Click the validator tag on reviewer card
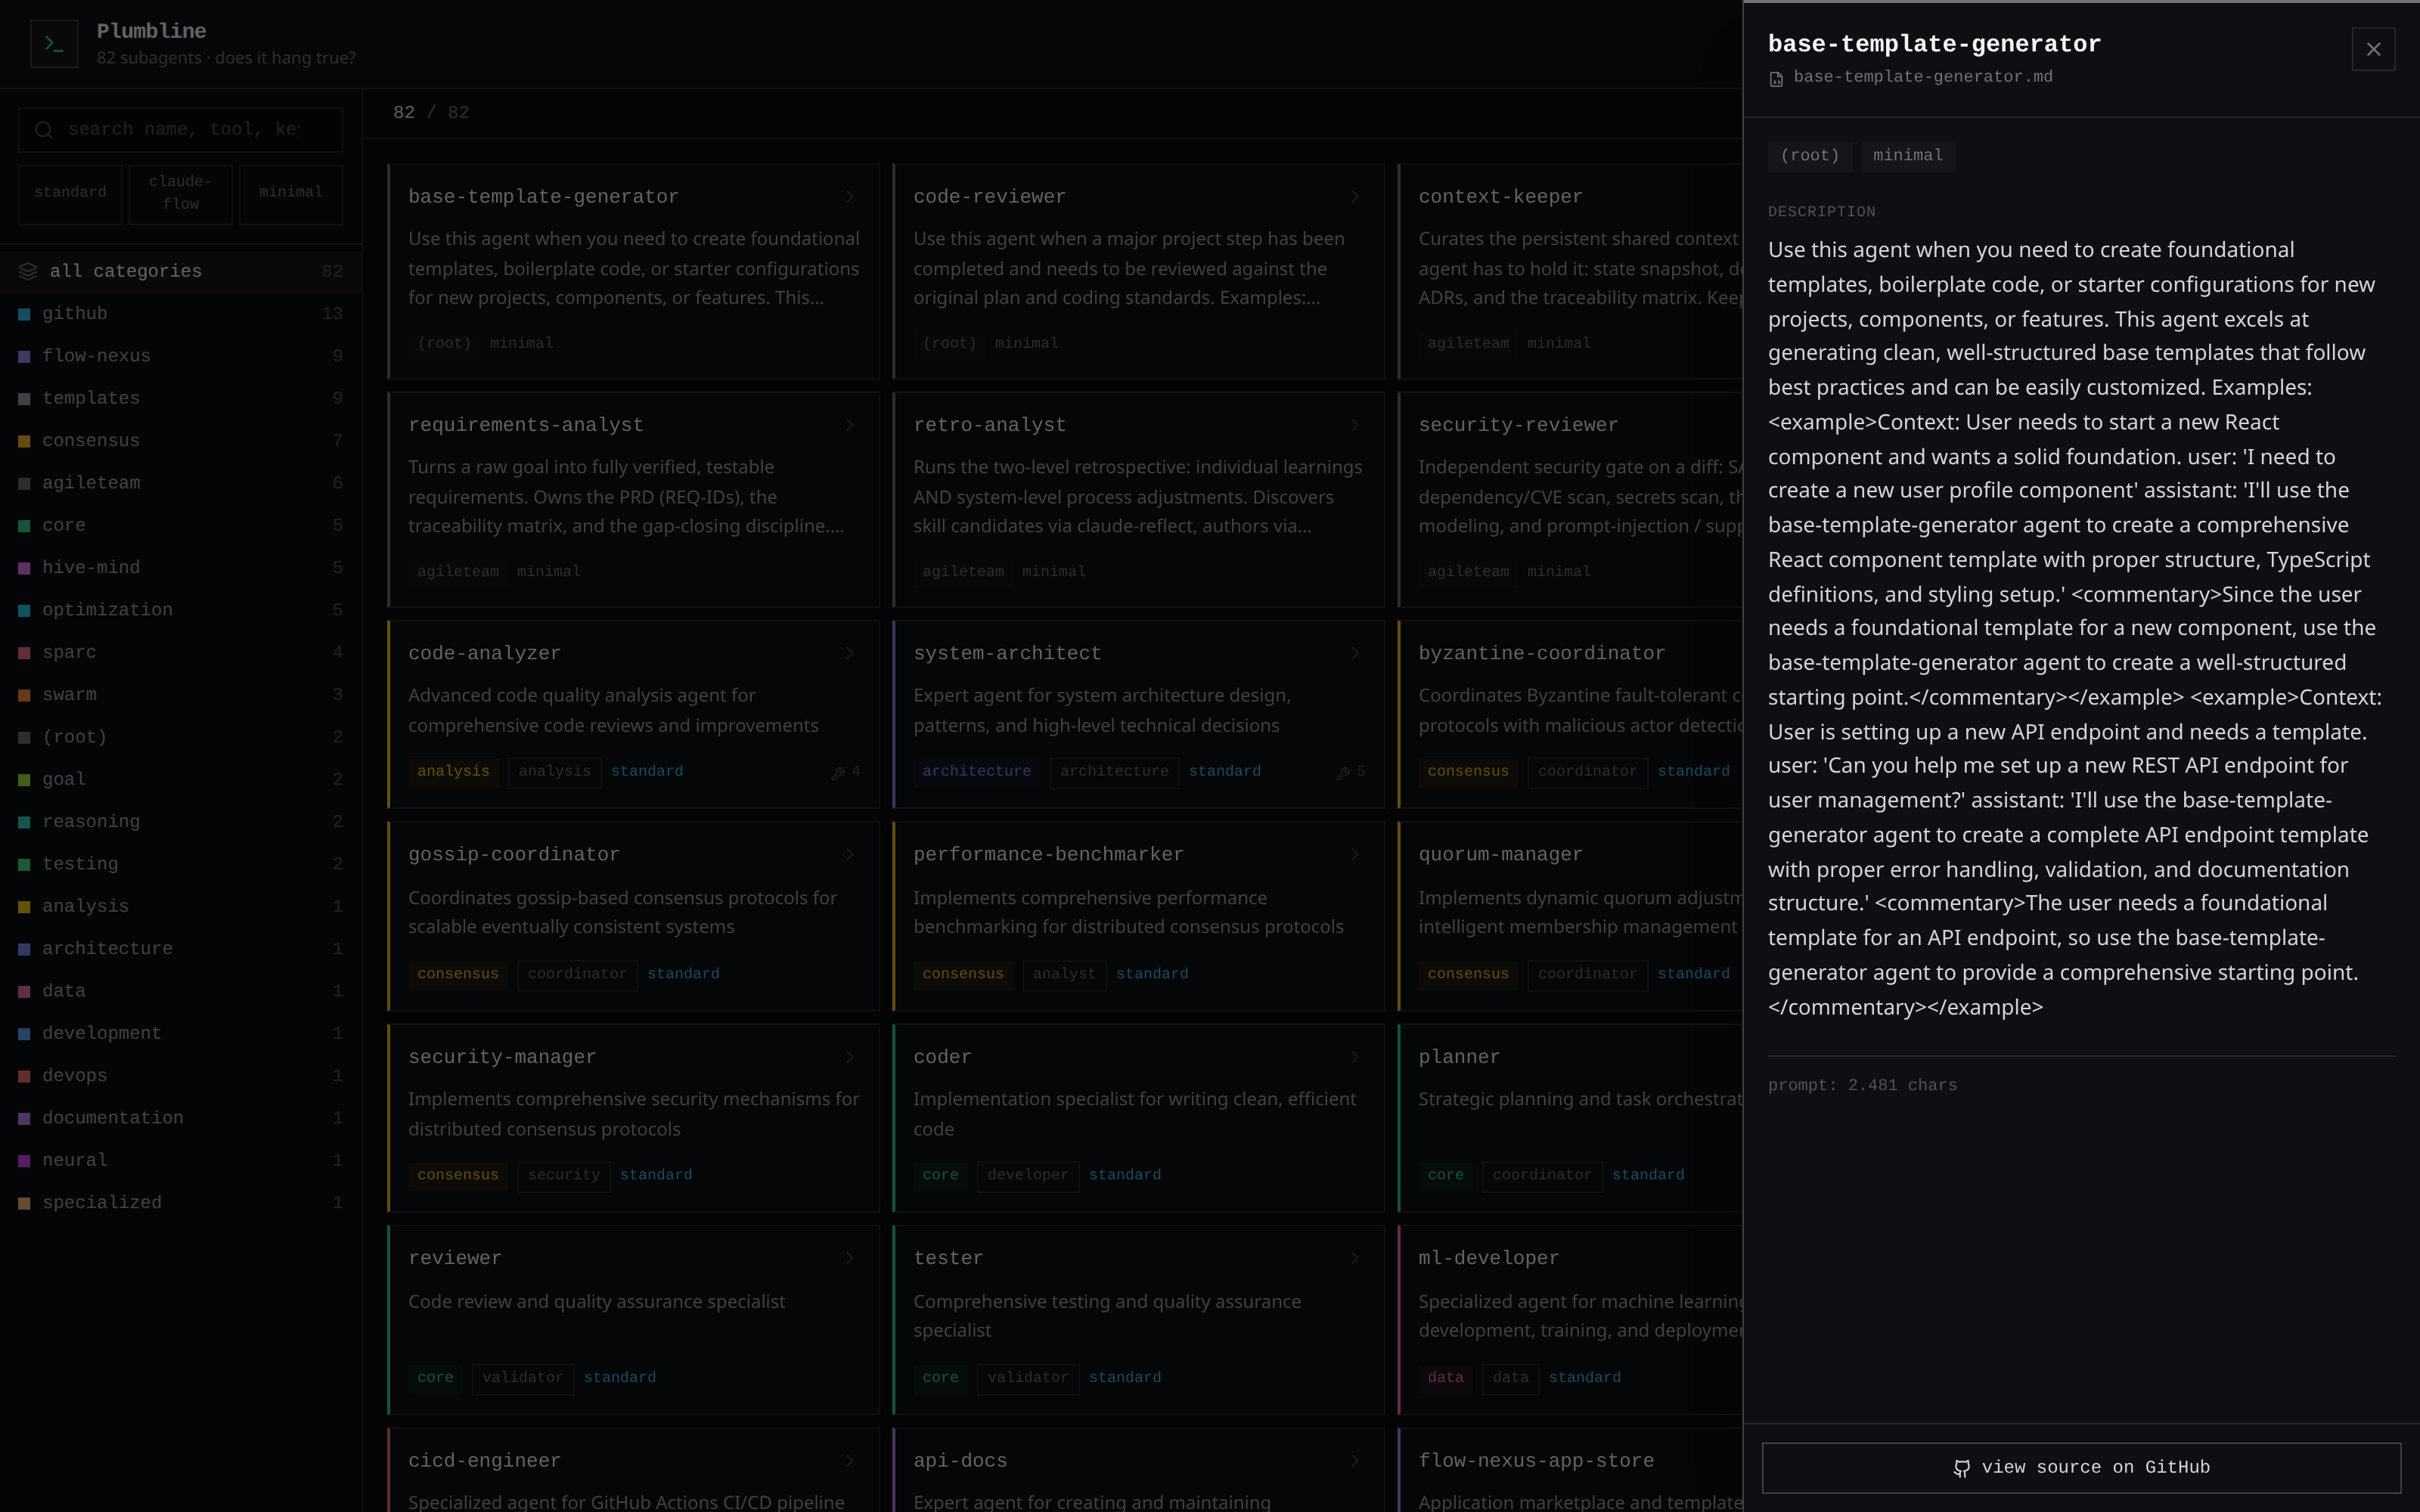 [x=523, y=1378]
